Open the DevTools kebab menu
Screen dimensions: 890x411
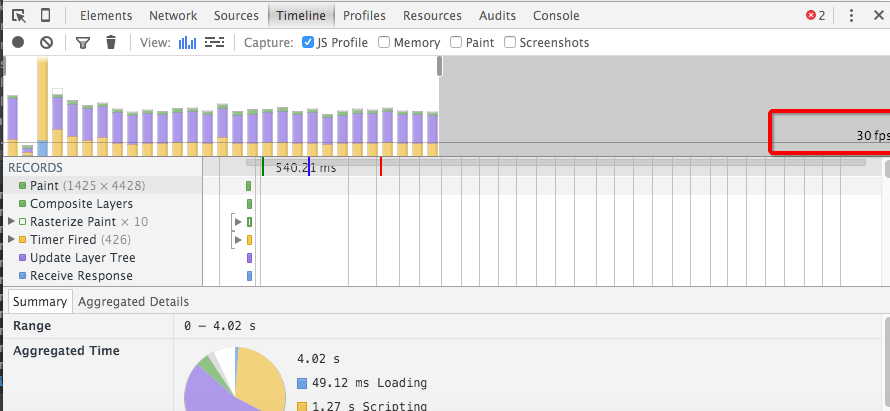coord(851,16)
